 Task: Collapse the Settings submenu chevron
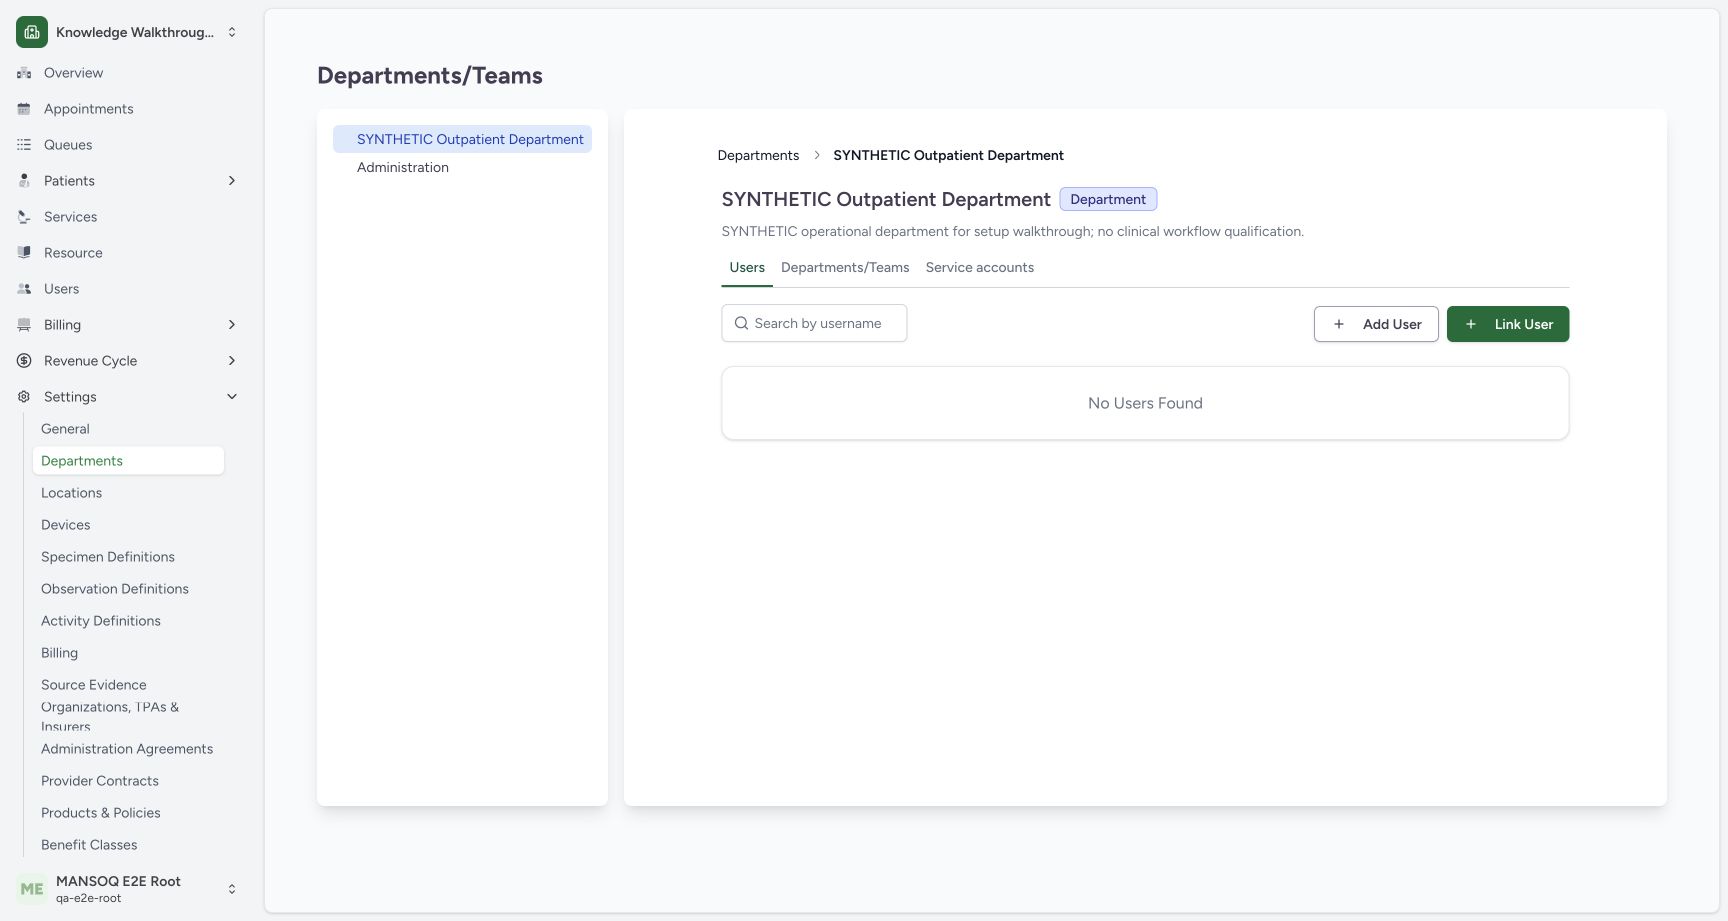pos(232,397)
